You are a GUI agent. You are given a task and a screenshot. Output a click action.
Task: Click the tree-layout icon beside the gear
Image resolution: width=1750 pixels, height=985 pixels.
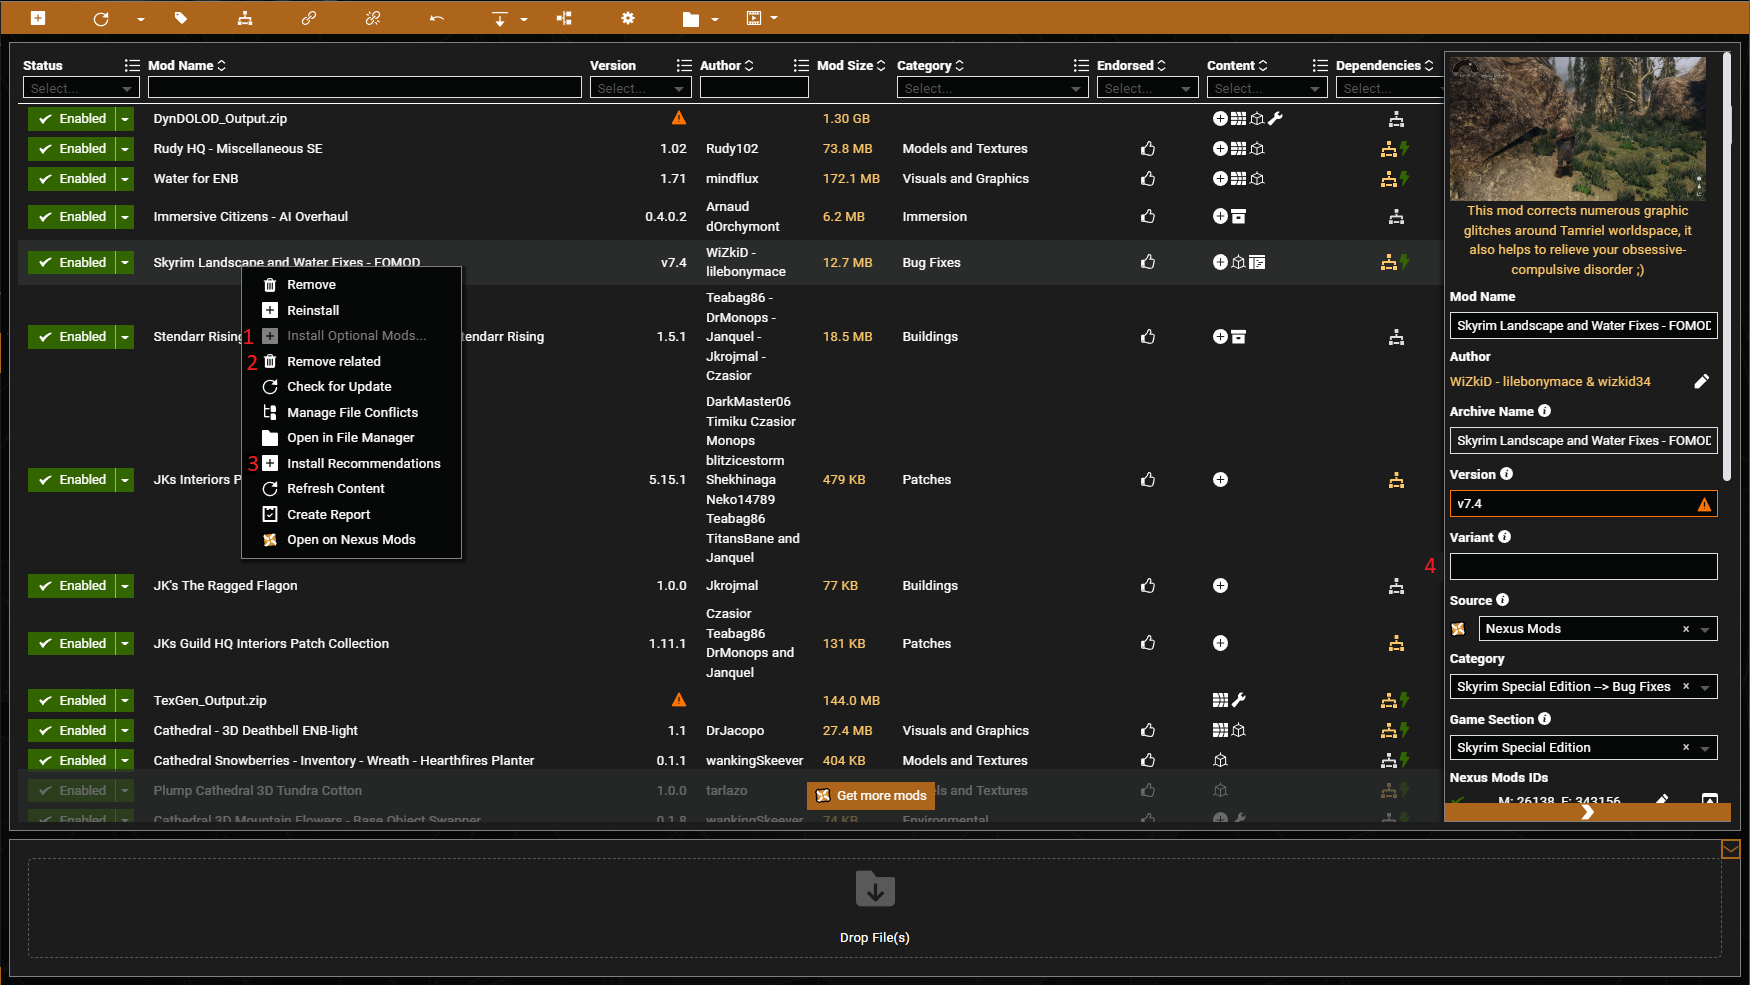point(564,18)
